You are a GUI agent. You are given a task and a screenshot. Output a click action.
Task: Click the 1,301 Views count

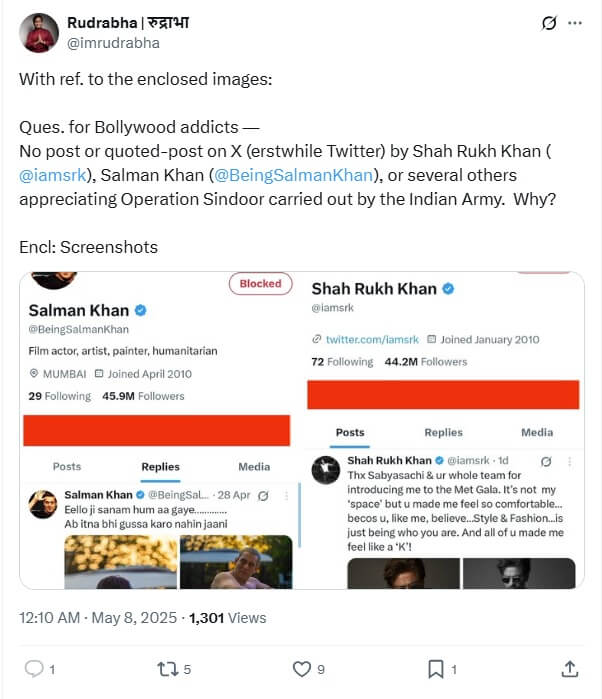(227, 618)
